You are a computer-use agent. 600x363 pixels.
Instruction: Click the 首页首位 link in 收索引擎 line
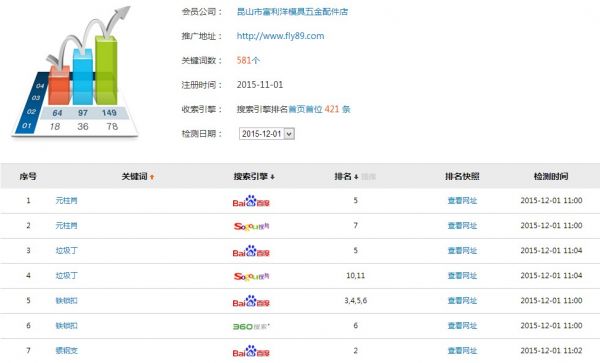pyautogui.click(x=305, y=109)
